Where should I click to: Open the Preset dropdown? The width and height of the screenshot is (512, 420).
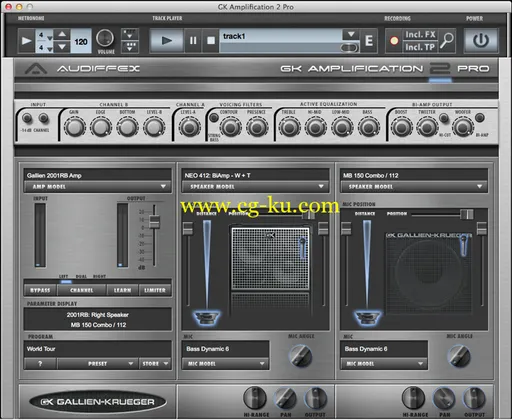coord(97,364)
